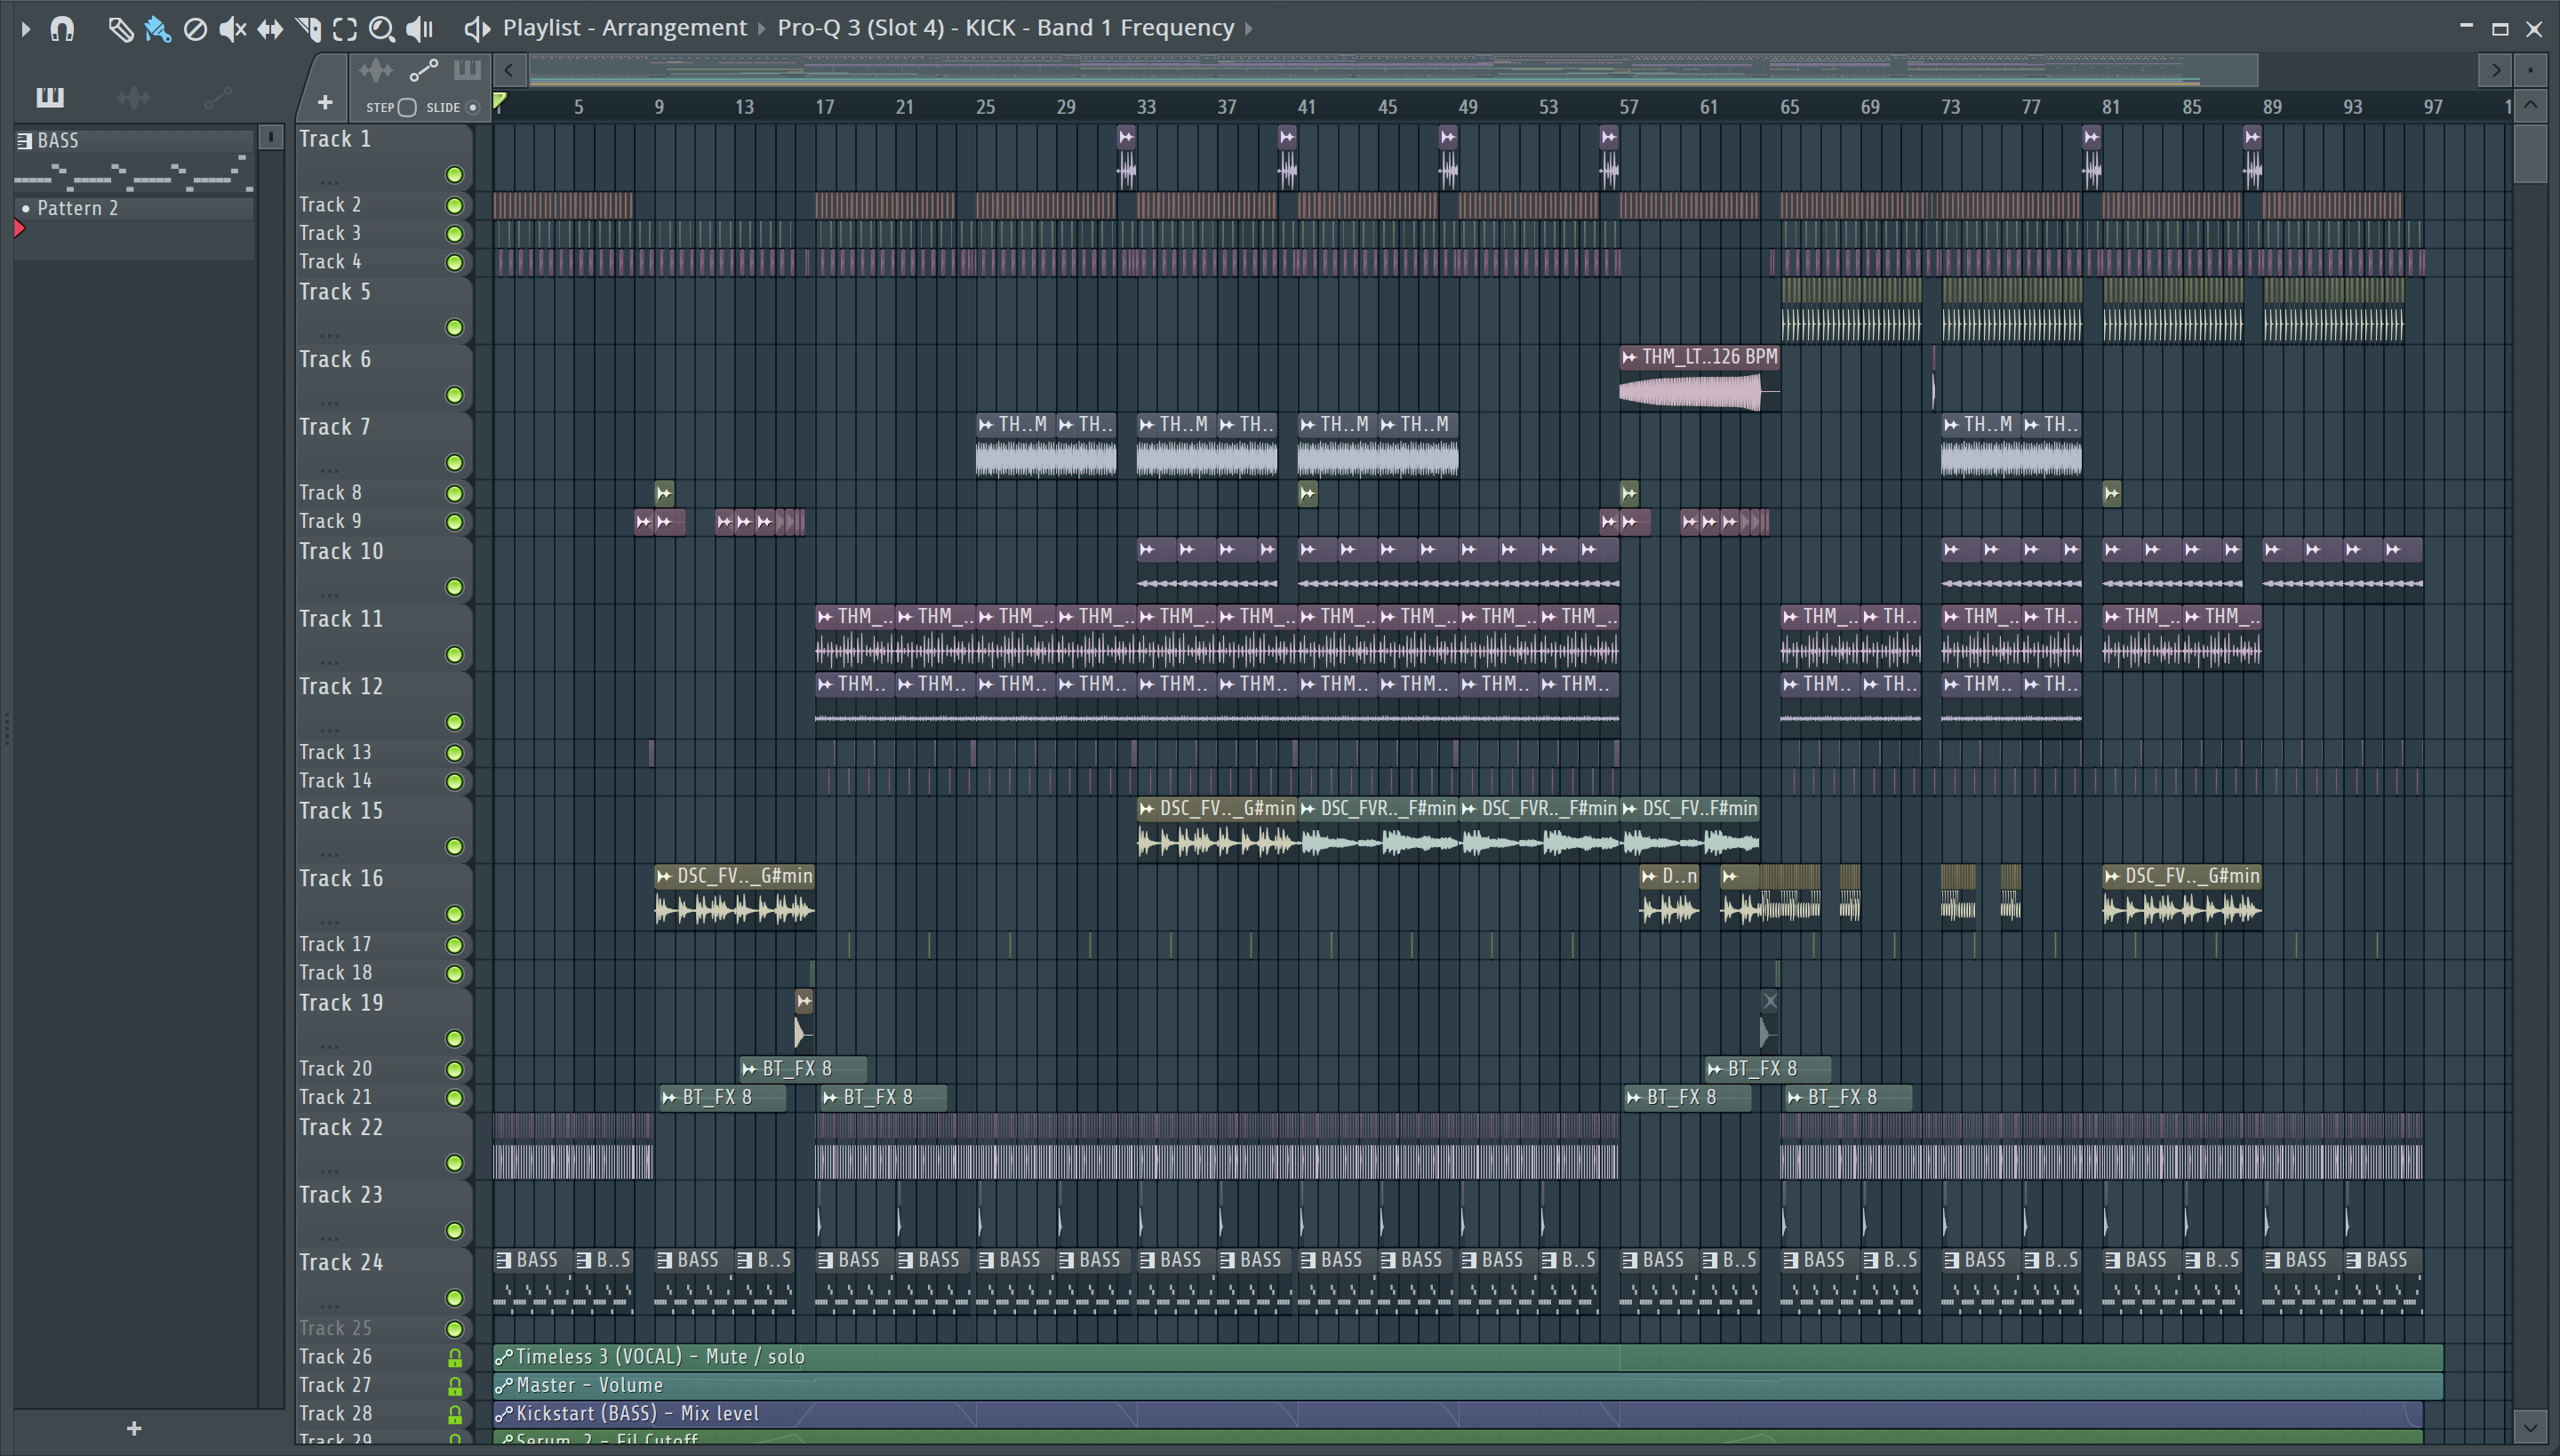Image resolution: width=2560 pixels, height=1456 pixels.
Task: Add a new pattern at picker bottom
Action: [x=134, y=1428]
